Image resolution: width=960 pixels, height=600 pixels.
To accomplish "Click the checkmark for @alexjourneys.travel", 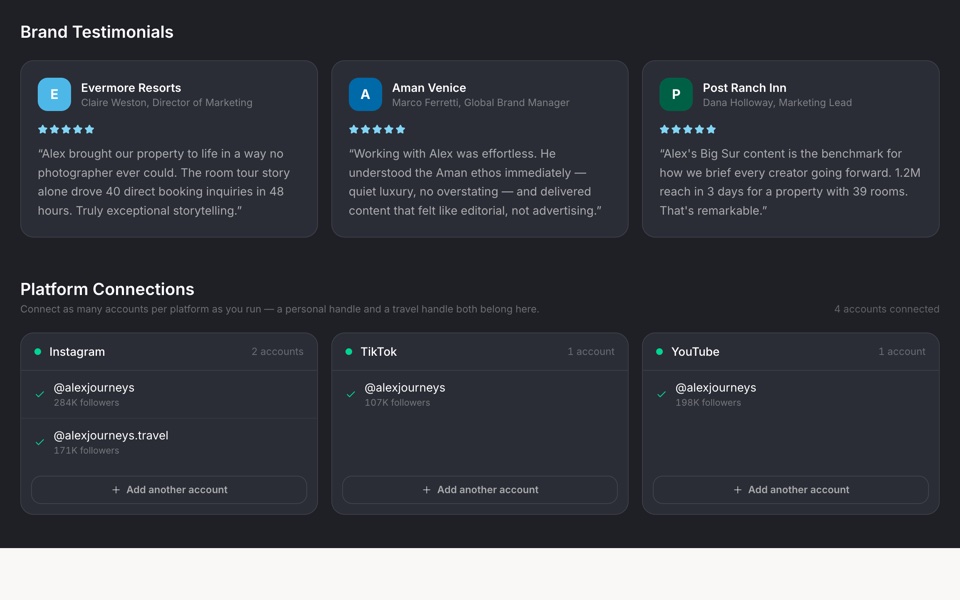I will click(x=40, y=442).
